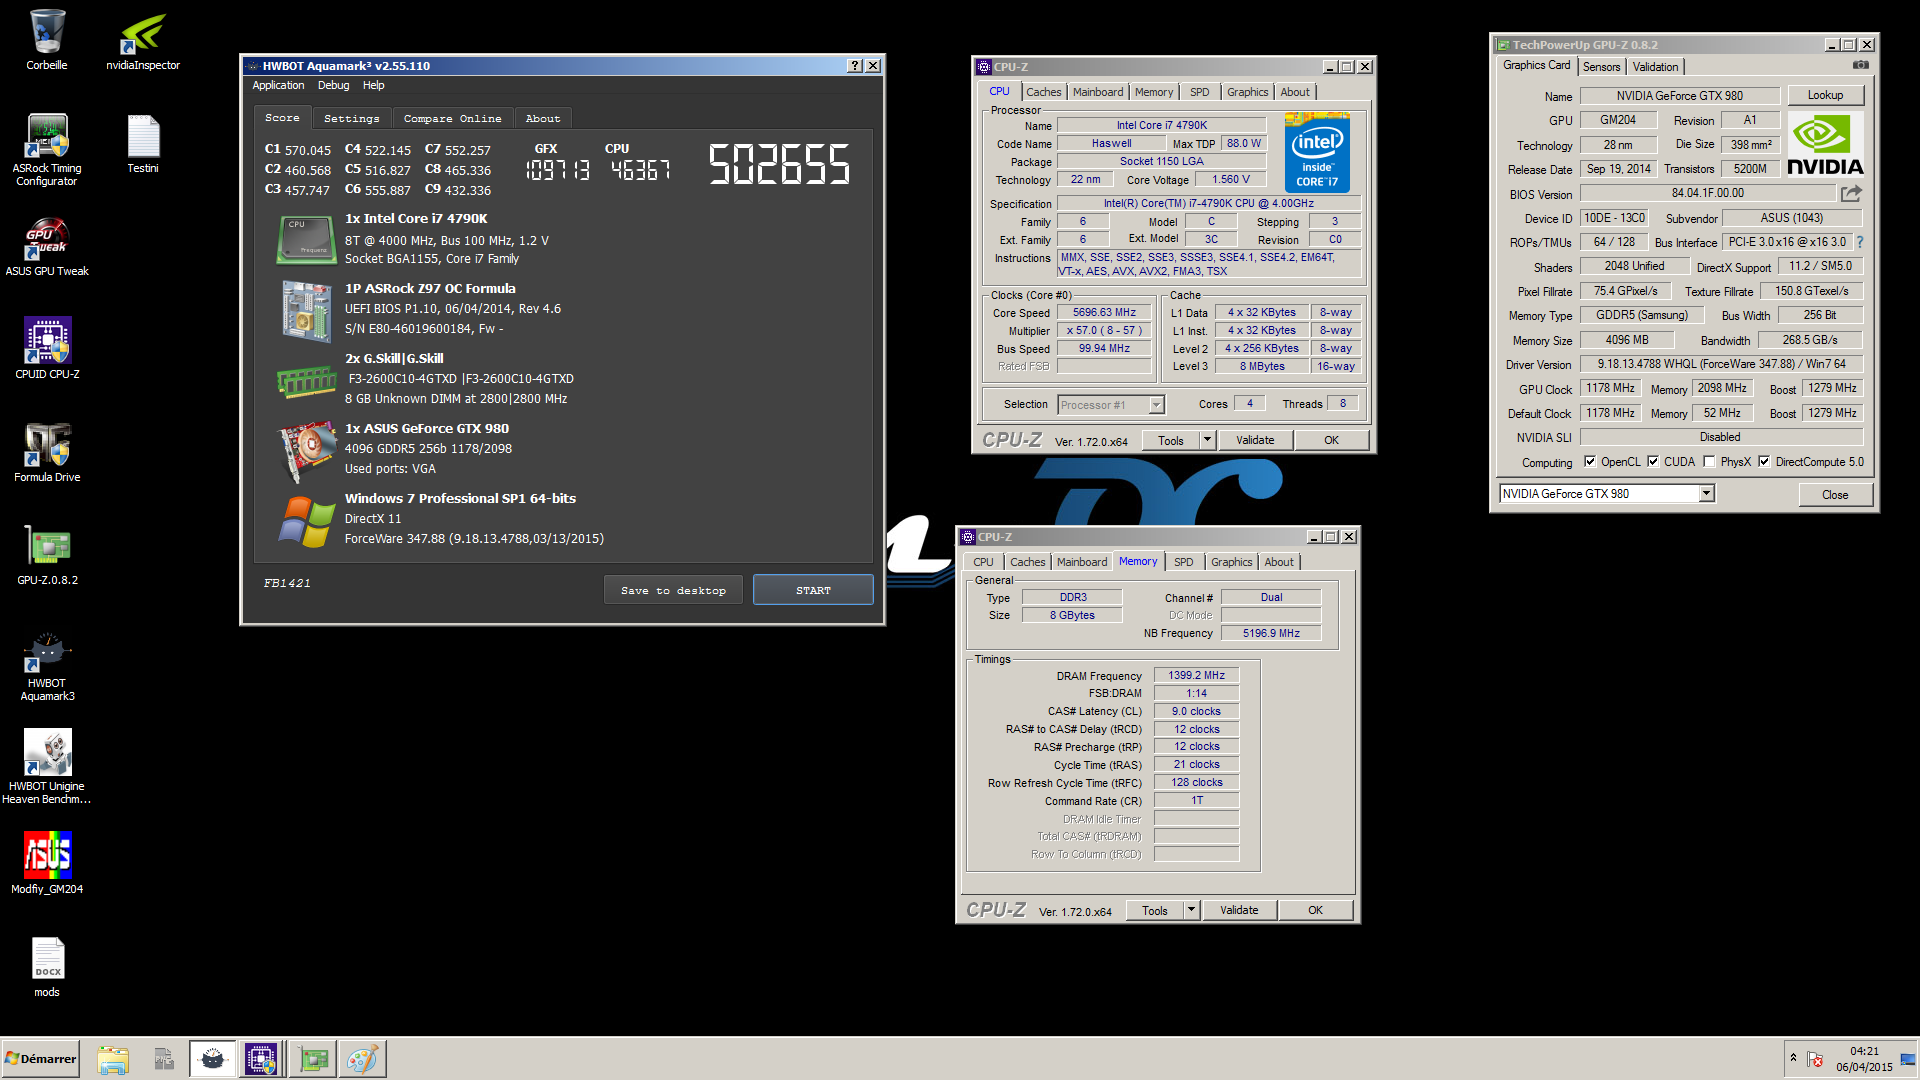Open the mods docx file icon
The image size is (1920, 1080).
tap(47, 967)
